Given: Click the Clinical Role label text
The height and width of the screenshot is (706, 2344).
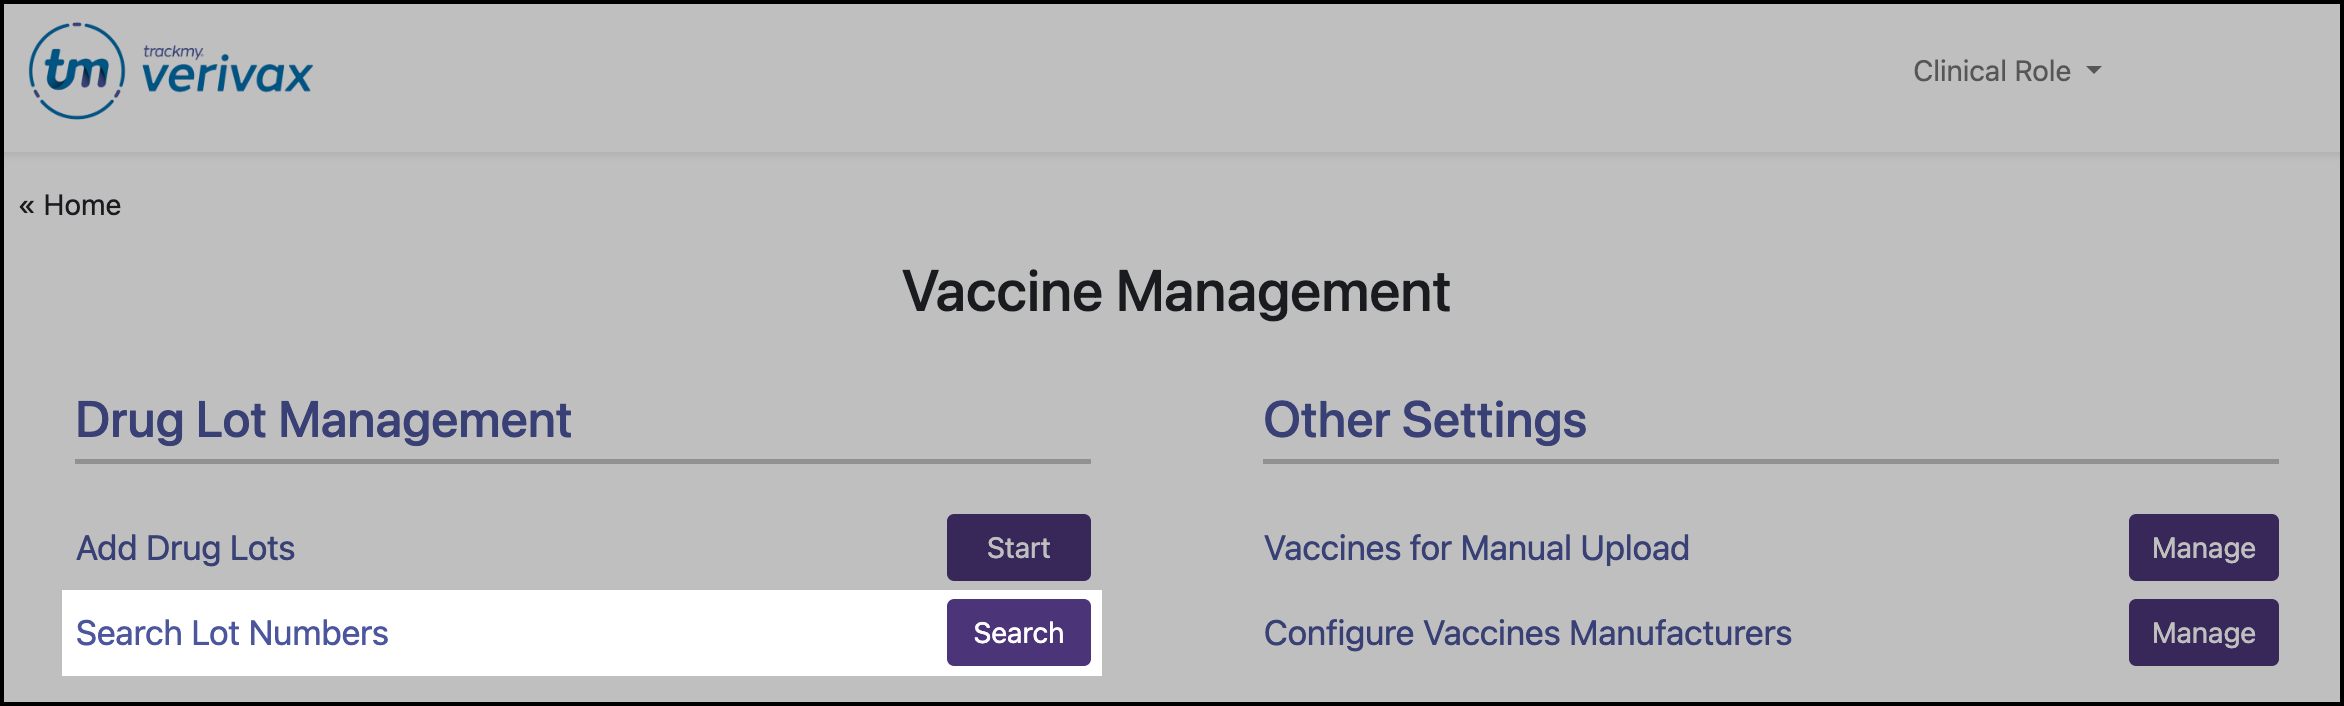Looking at the screenshot, I should [x=1990, y=70].
